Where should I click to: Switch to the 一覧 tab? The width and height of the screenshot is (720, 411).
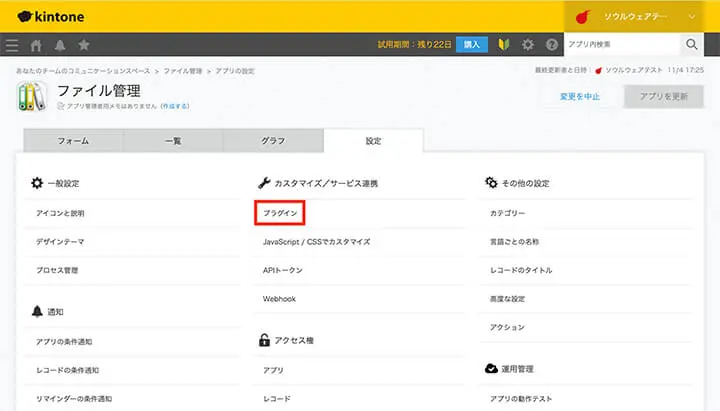coord(173,141)
